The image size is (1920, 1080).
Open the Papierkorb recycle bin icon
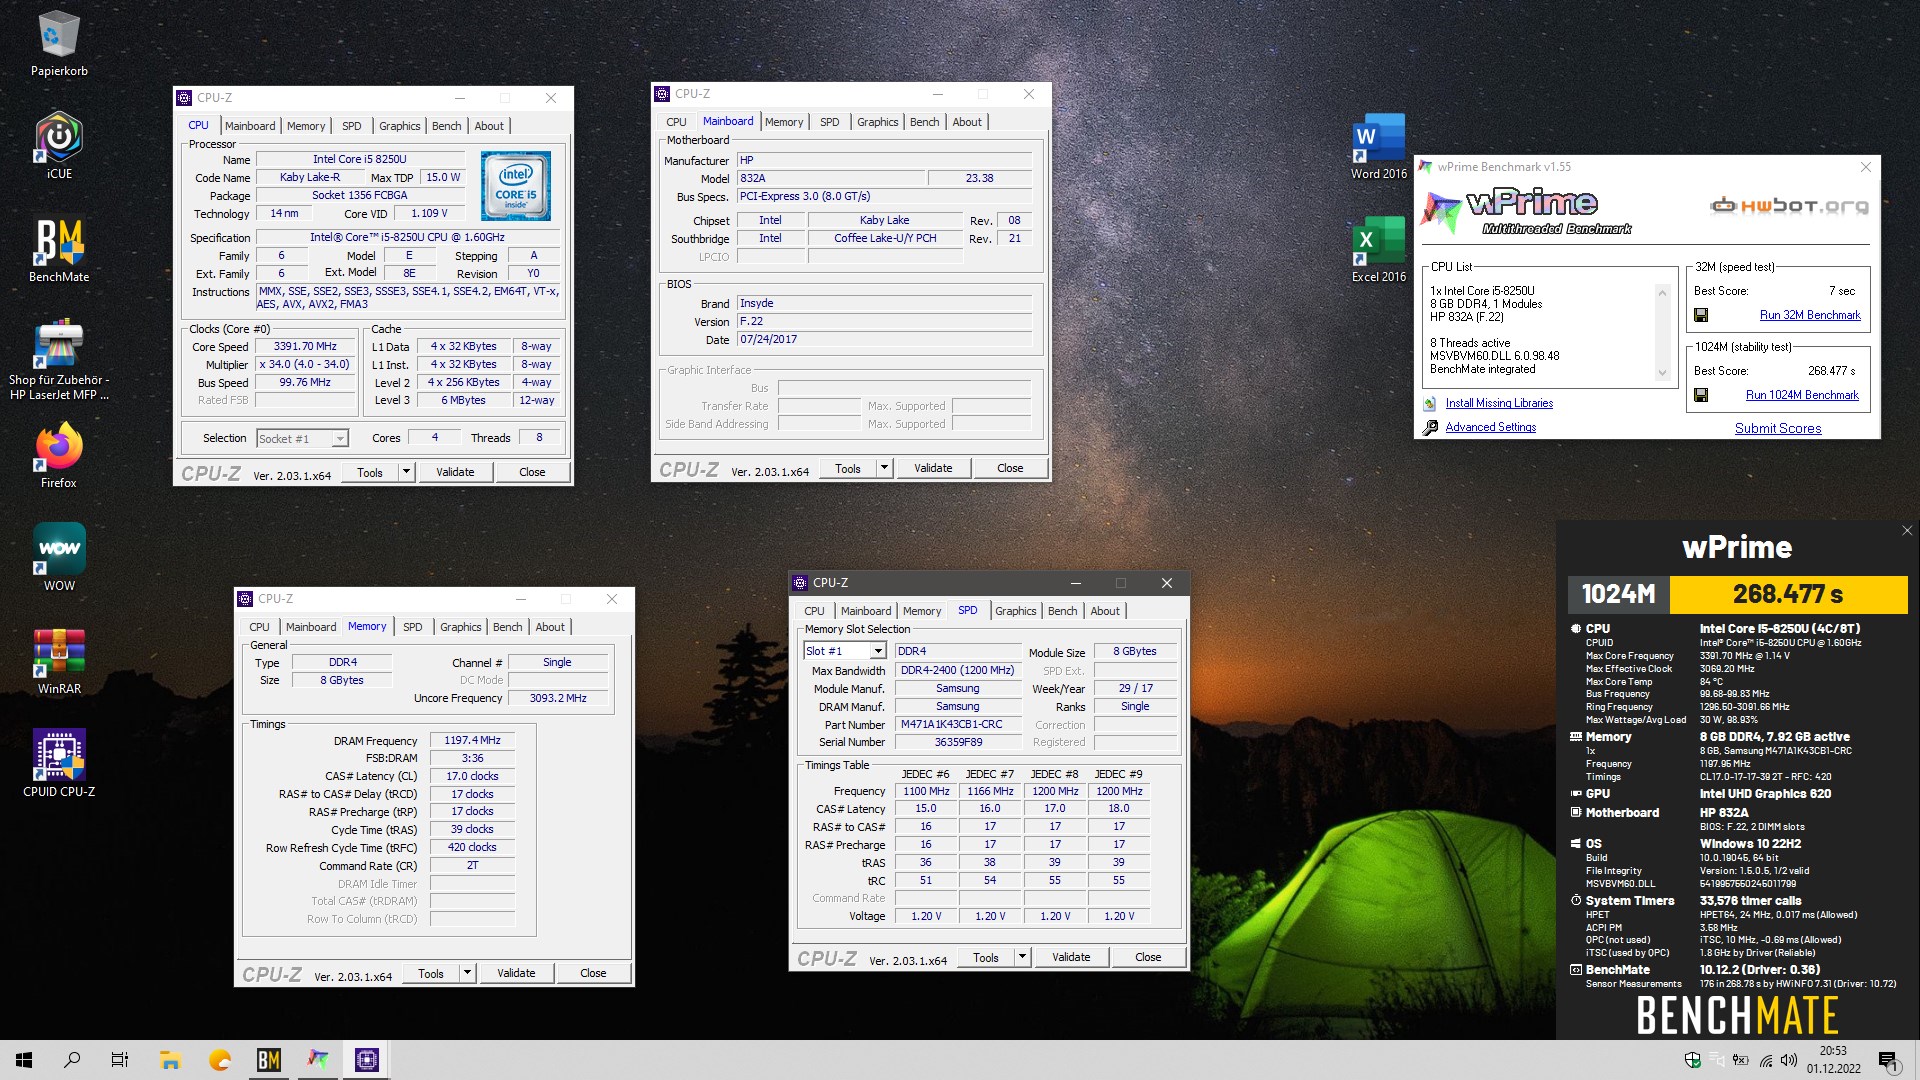pyautogui.click(x=59, y=45)
